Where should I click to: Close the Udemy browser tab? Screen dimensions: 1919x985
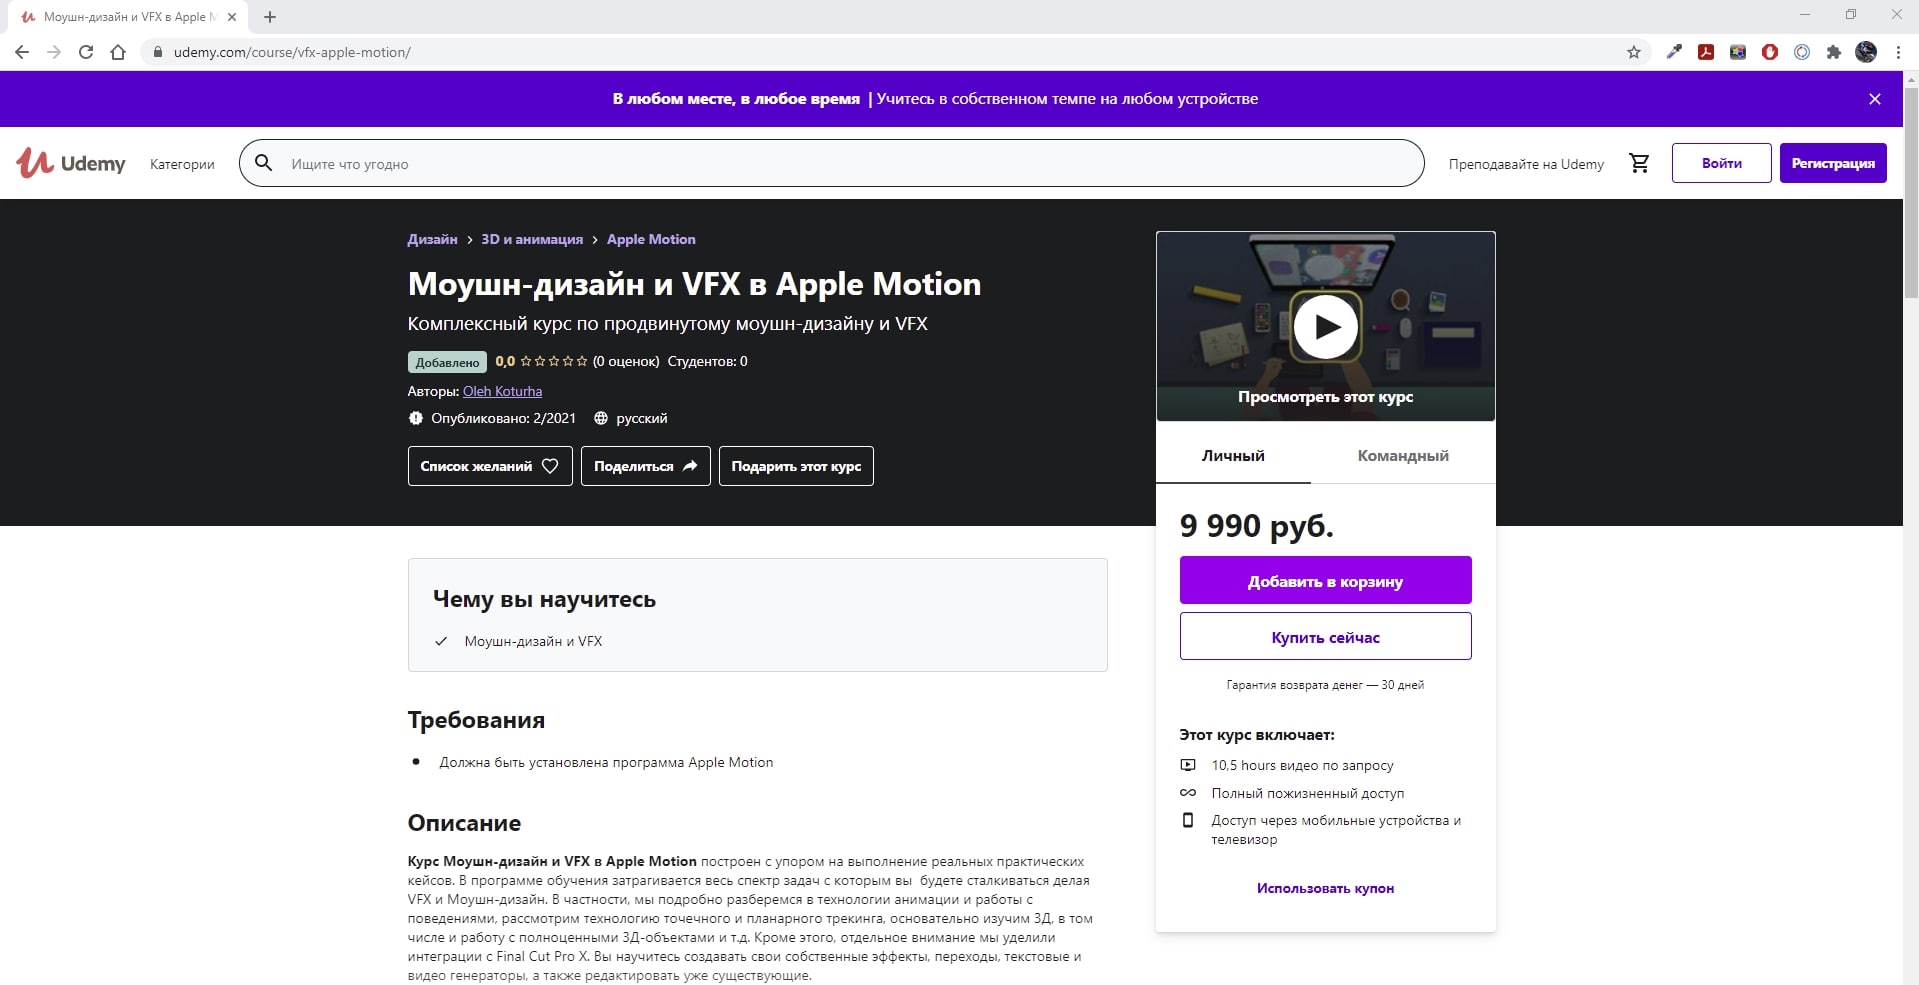[232, 17]
